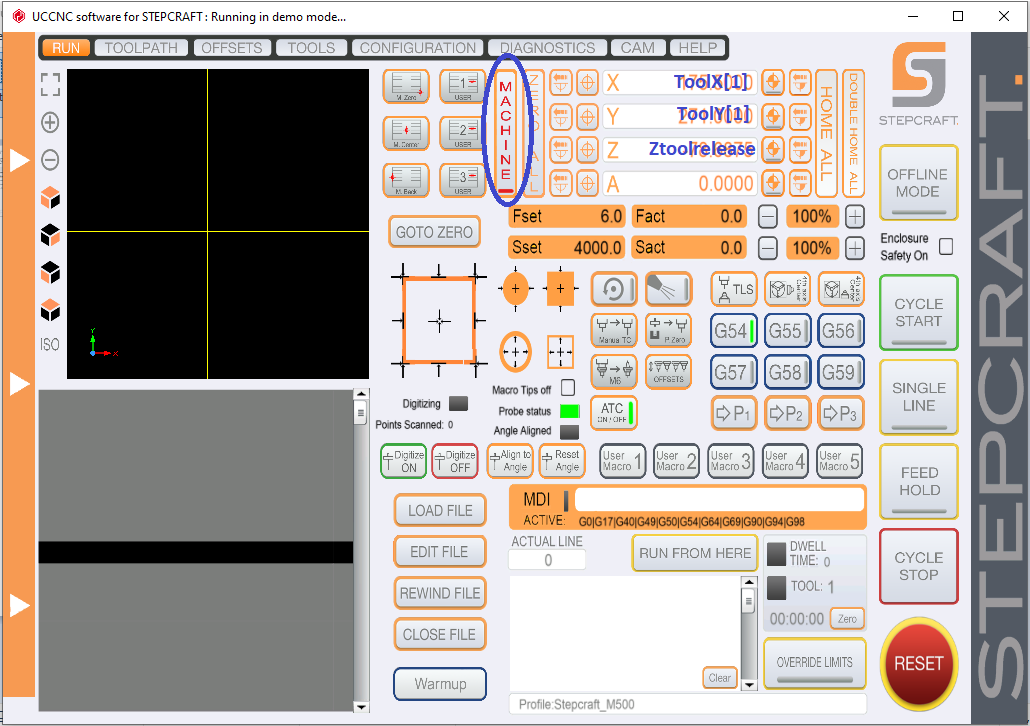Screen dimensions: 1030x726
Task: Click the Manual TC tool change icon
Action: (614, 330)
